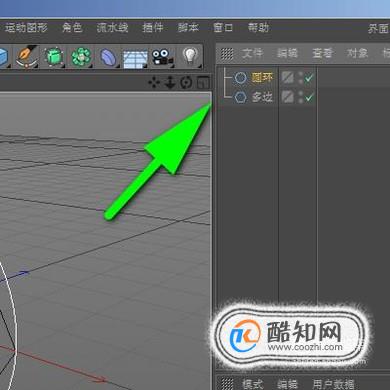Click the green array modeling object icon

81,56
